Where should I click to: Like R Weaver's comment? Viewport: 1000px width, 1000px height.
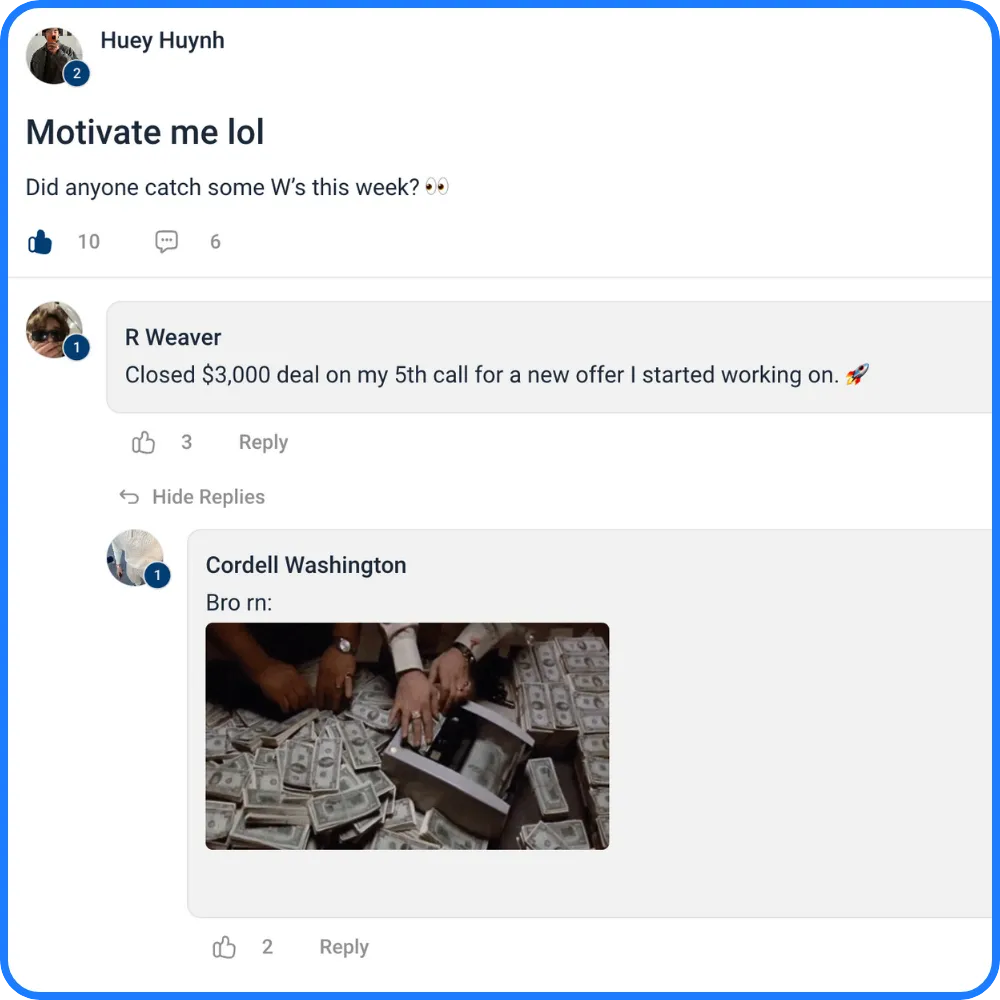coord(143,442)
